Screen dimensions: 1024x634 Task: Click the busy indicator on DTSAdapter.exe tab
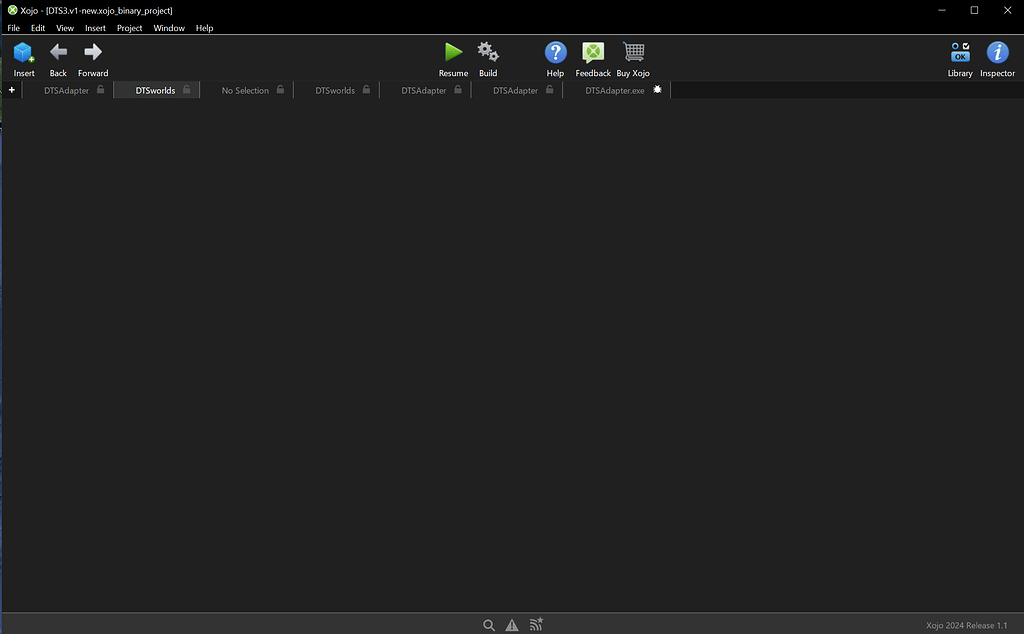tap(657, 89)
